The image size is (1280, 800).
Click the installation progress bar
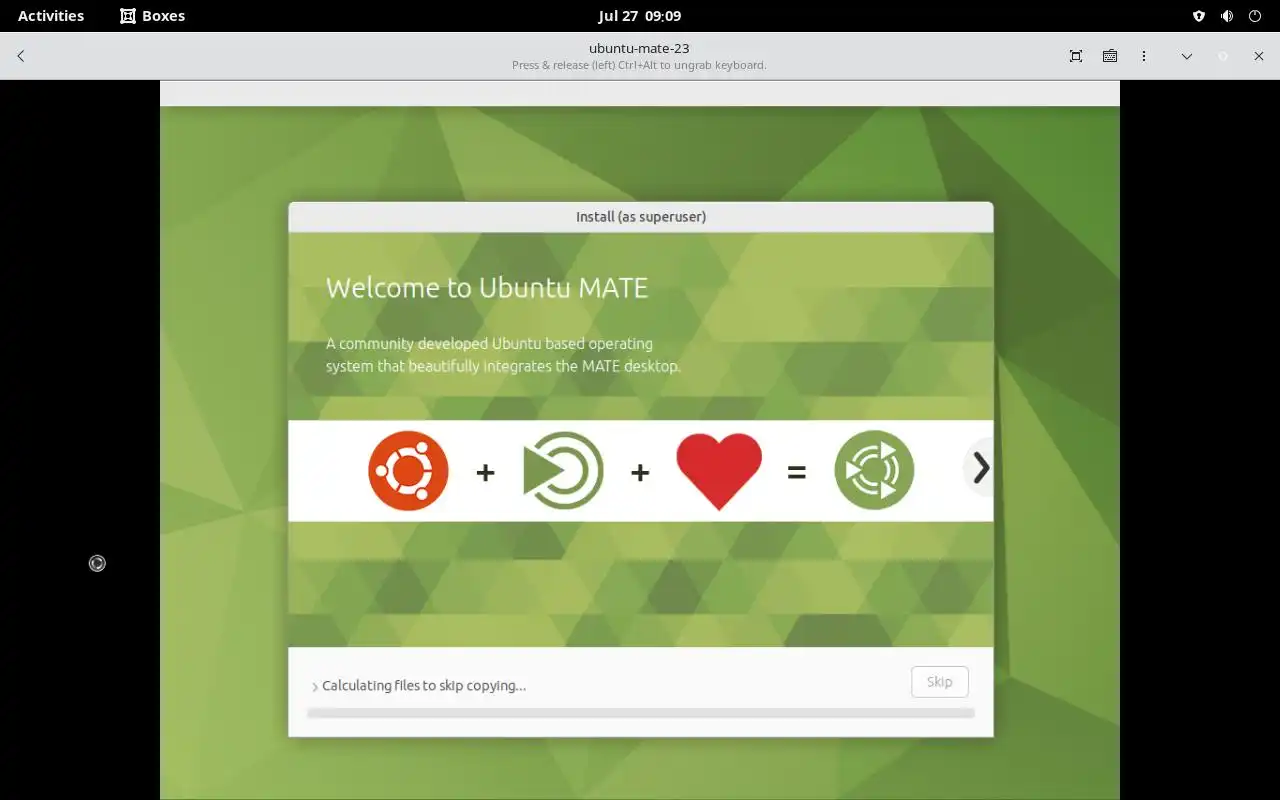pyautogui.click(x=641, y=713)
